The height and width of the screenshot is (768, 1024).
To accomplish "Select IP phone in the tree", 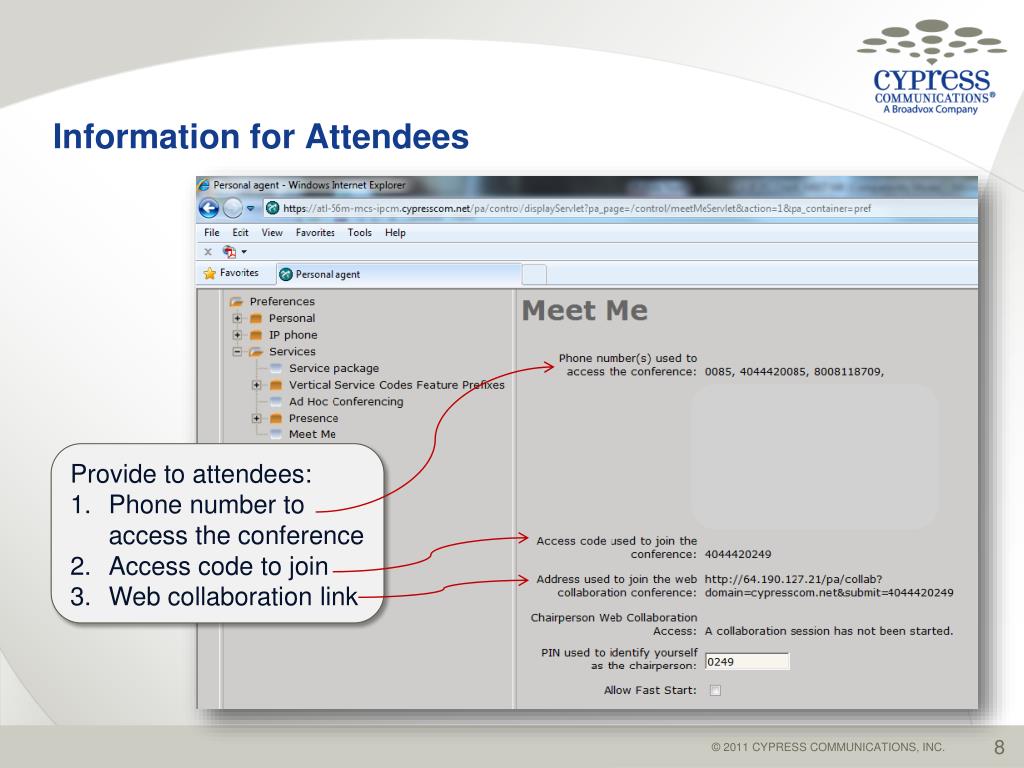I will pyautogui.click(x=293, y=335).
